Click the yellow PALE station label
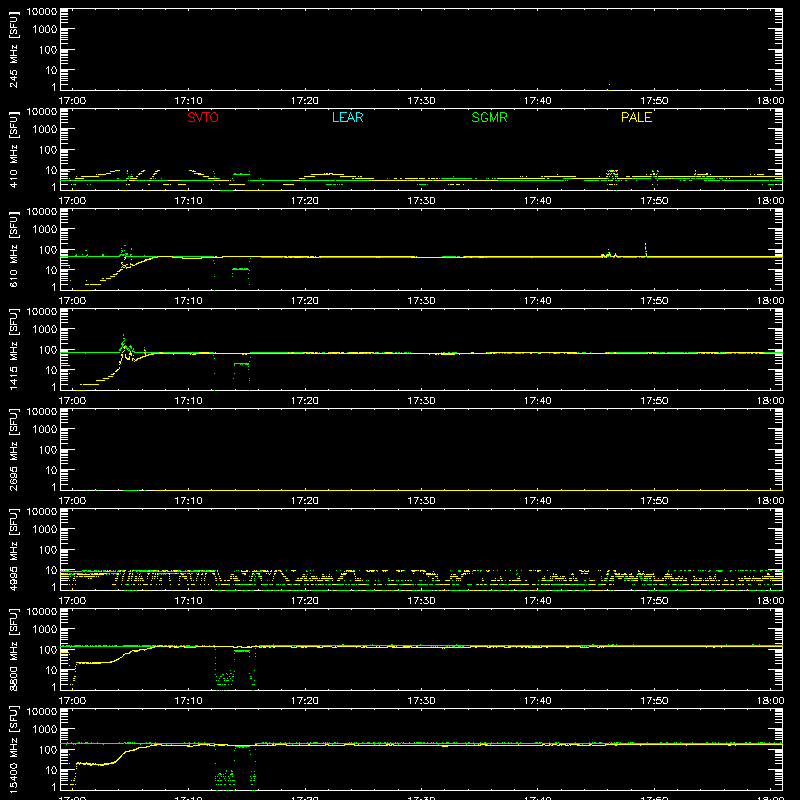800x800 pixels. click(636, 117)
